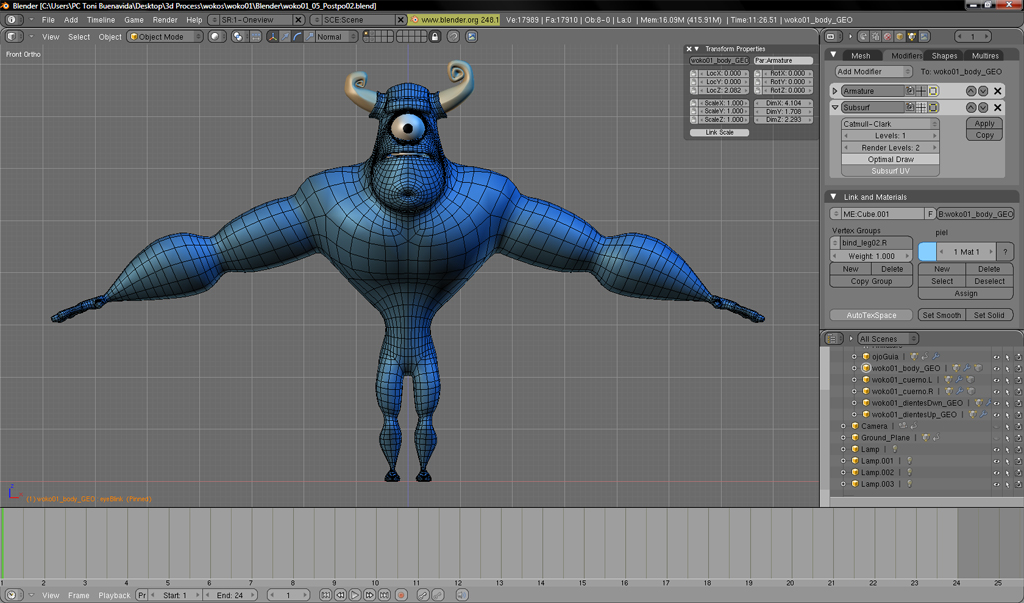This screenshot has width=1024, height=603.
Task: Delete the Subsurf modifier
Action: click(997, 107)
